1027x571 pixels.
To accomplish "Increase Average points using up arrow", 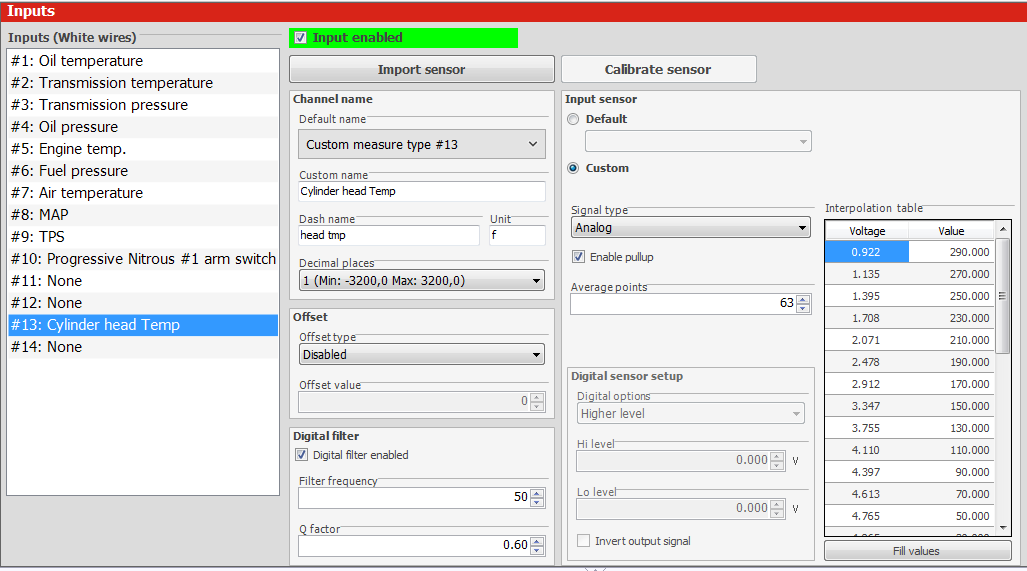I will 803,299.
